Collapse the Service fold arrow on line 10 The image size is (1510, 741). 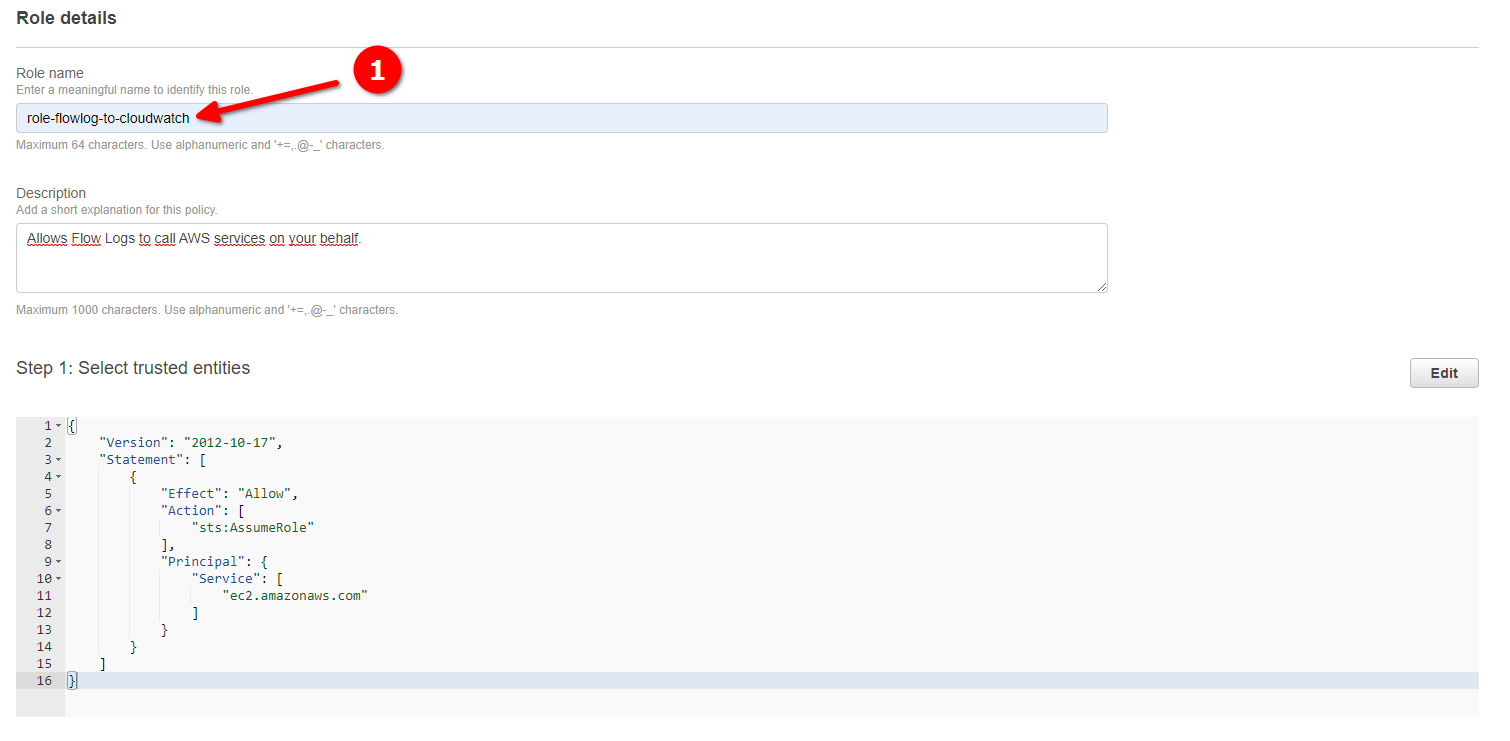(59, 579)
